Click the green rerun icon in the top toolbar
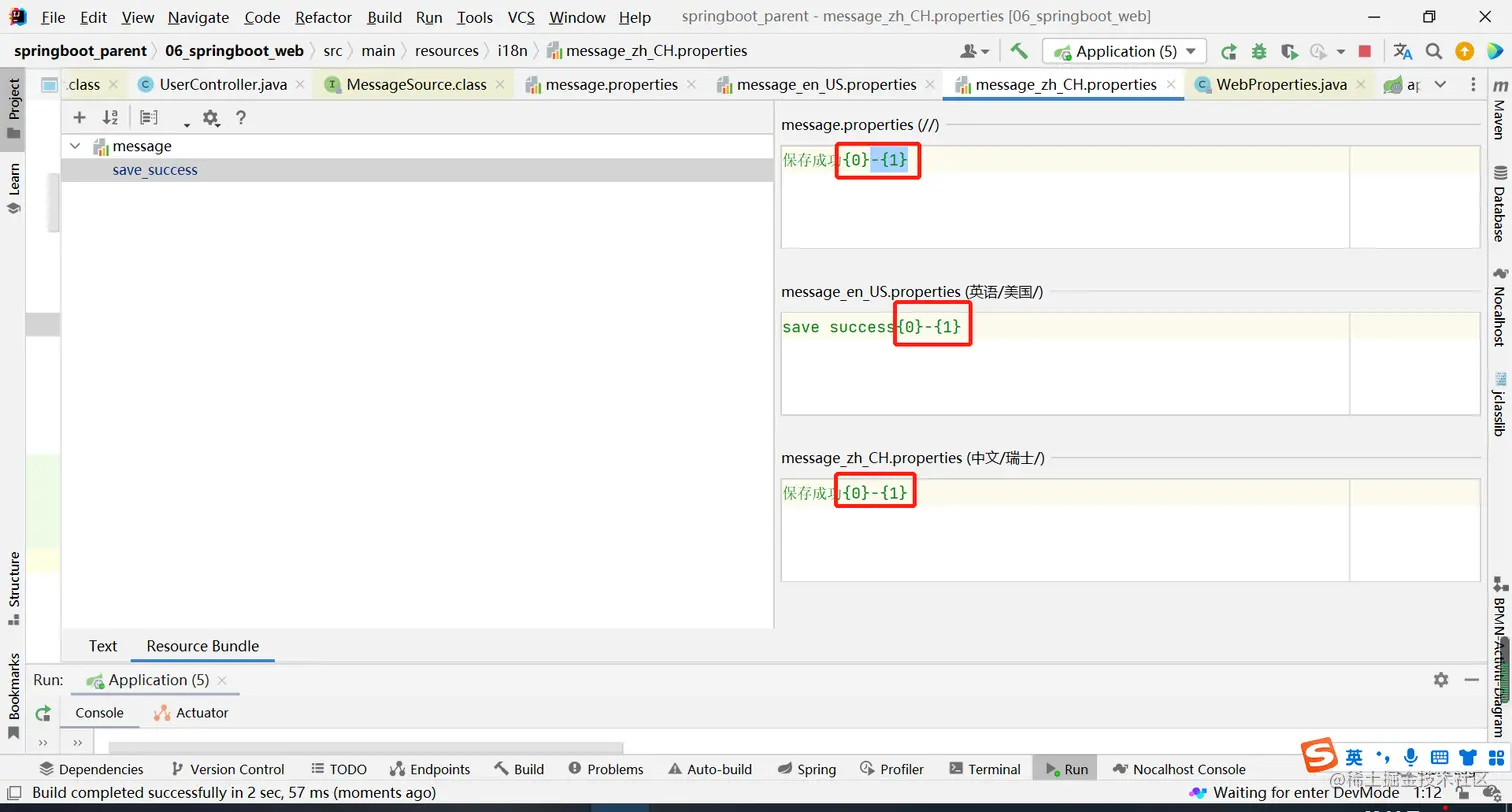 coord(1229,51)
